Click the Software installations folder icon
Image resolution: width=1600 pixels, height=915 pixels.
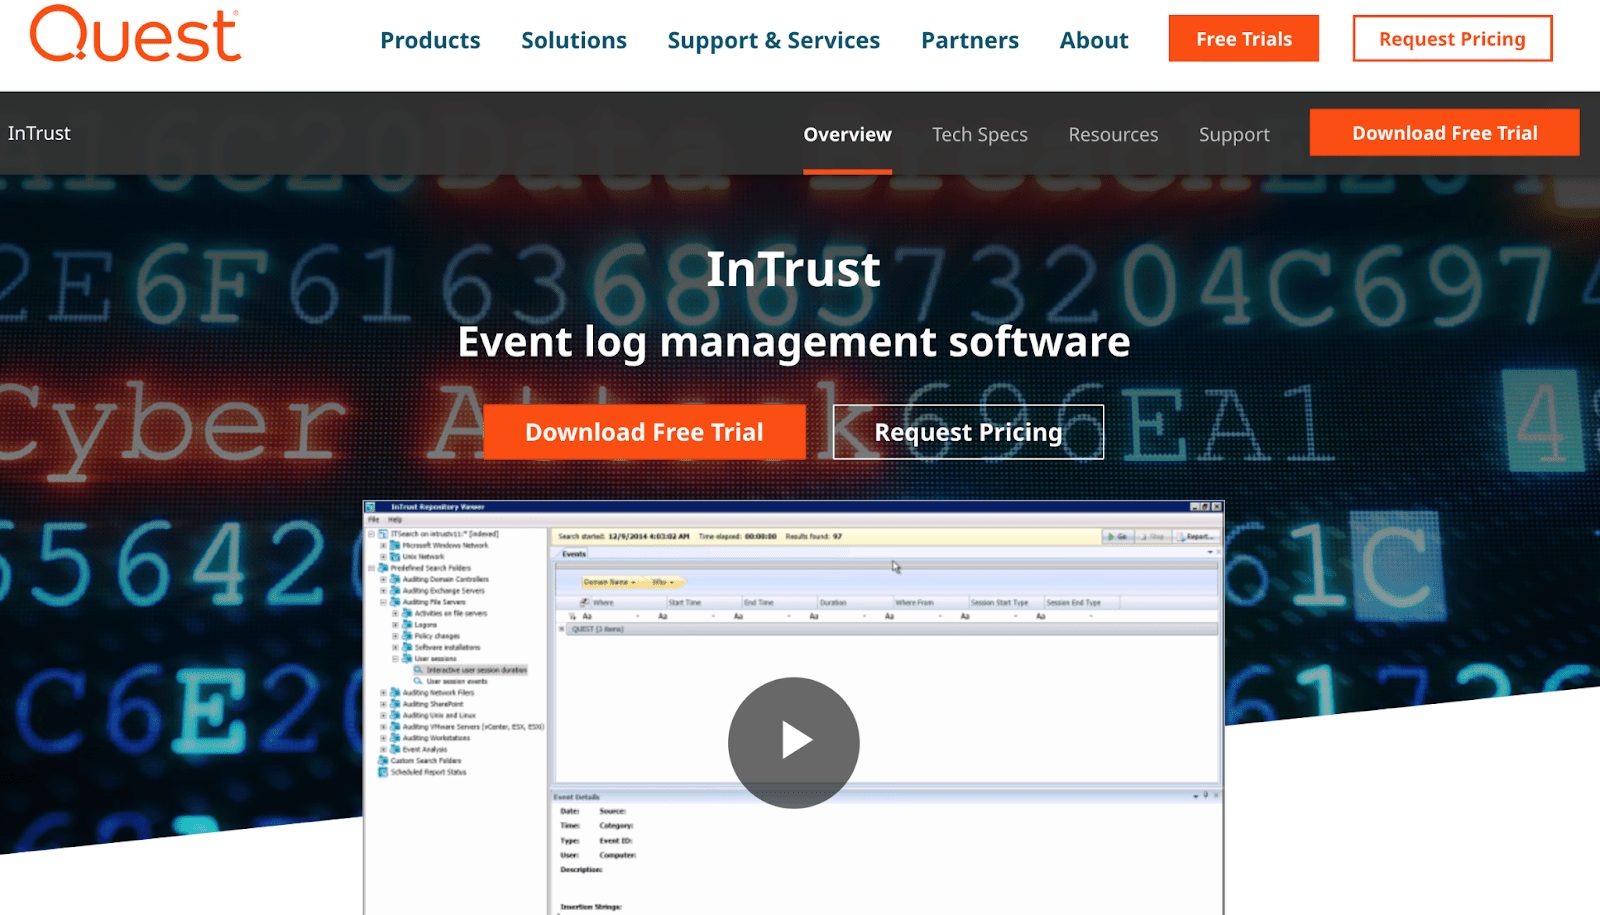point(407,647)
